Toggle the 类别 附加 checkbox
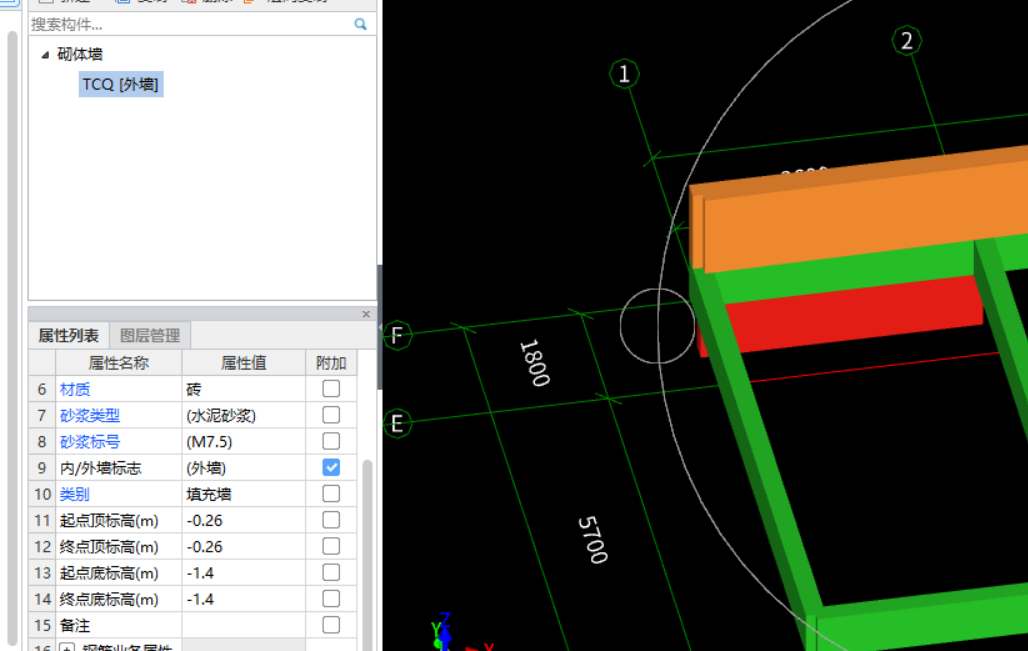Viewport: 1028px width, 651px height. pos(331,494)
